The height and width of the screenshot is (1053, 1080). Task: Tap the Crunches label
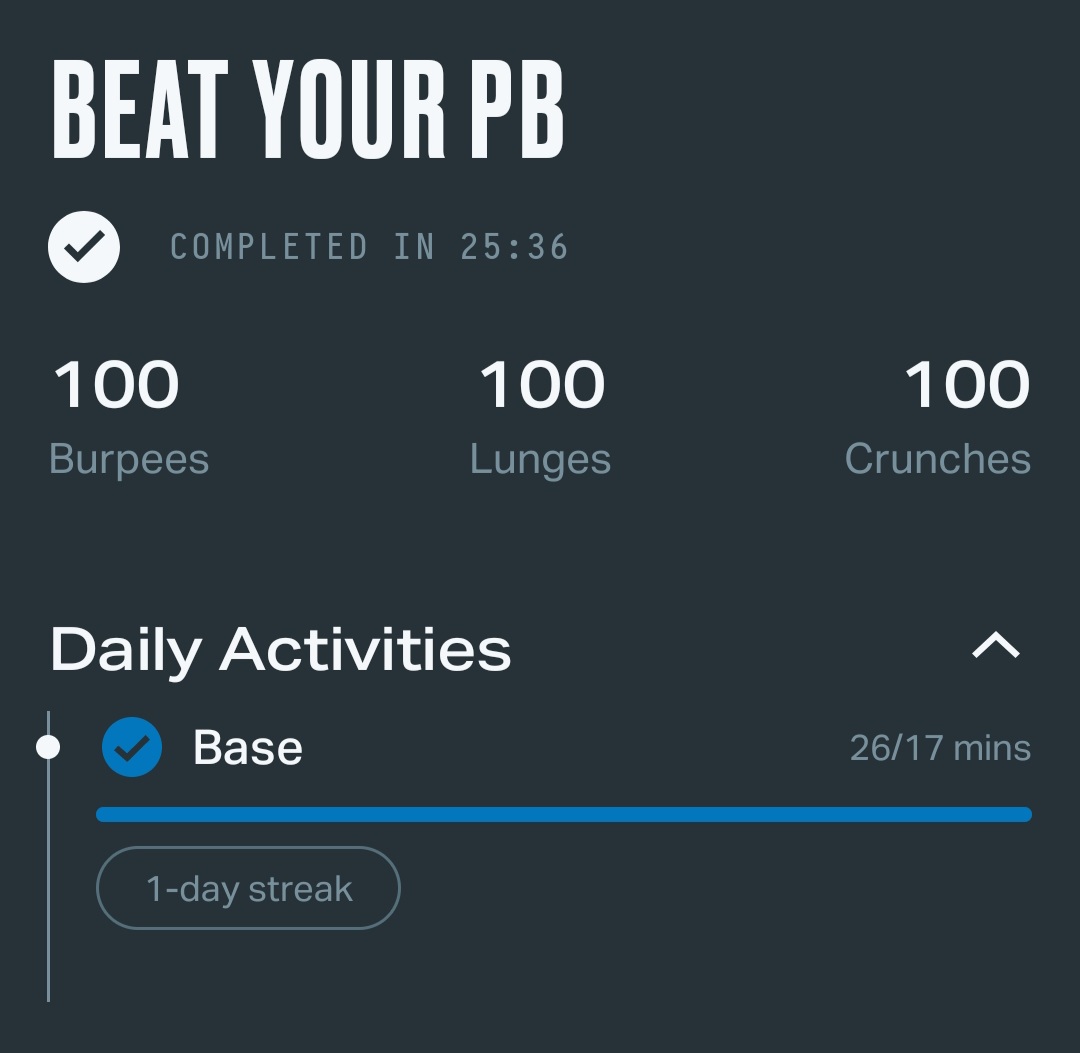coord(937,459)
